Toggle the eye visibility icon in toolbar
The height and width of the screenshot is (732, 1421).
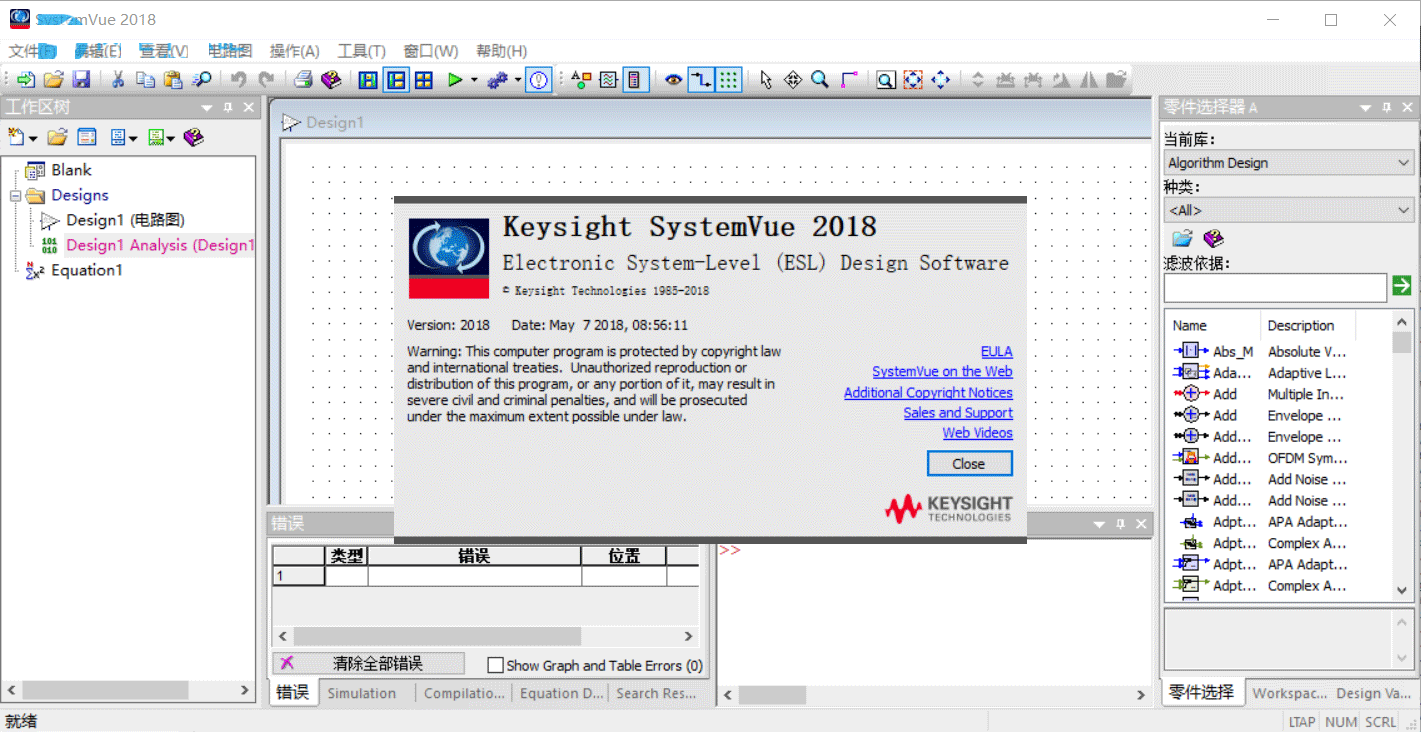pyautogui.click(x=673, y=80)
